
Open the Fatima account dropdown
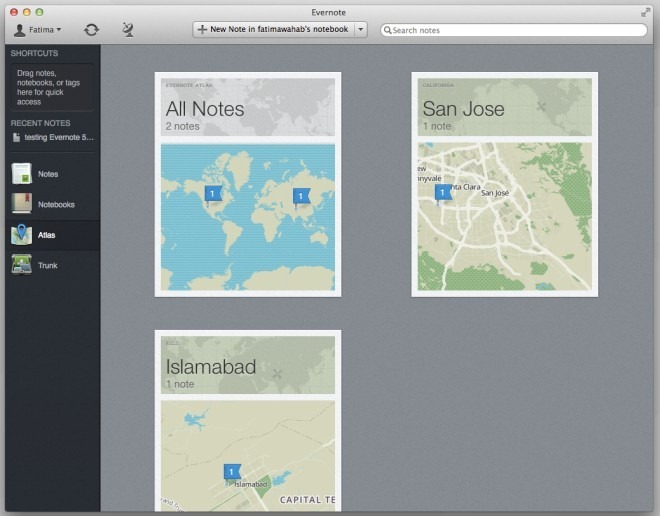[37, 30]
